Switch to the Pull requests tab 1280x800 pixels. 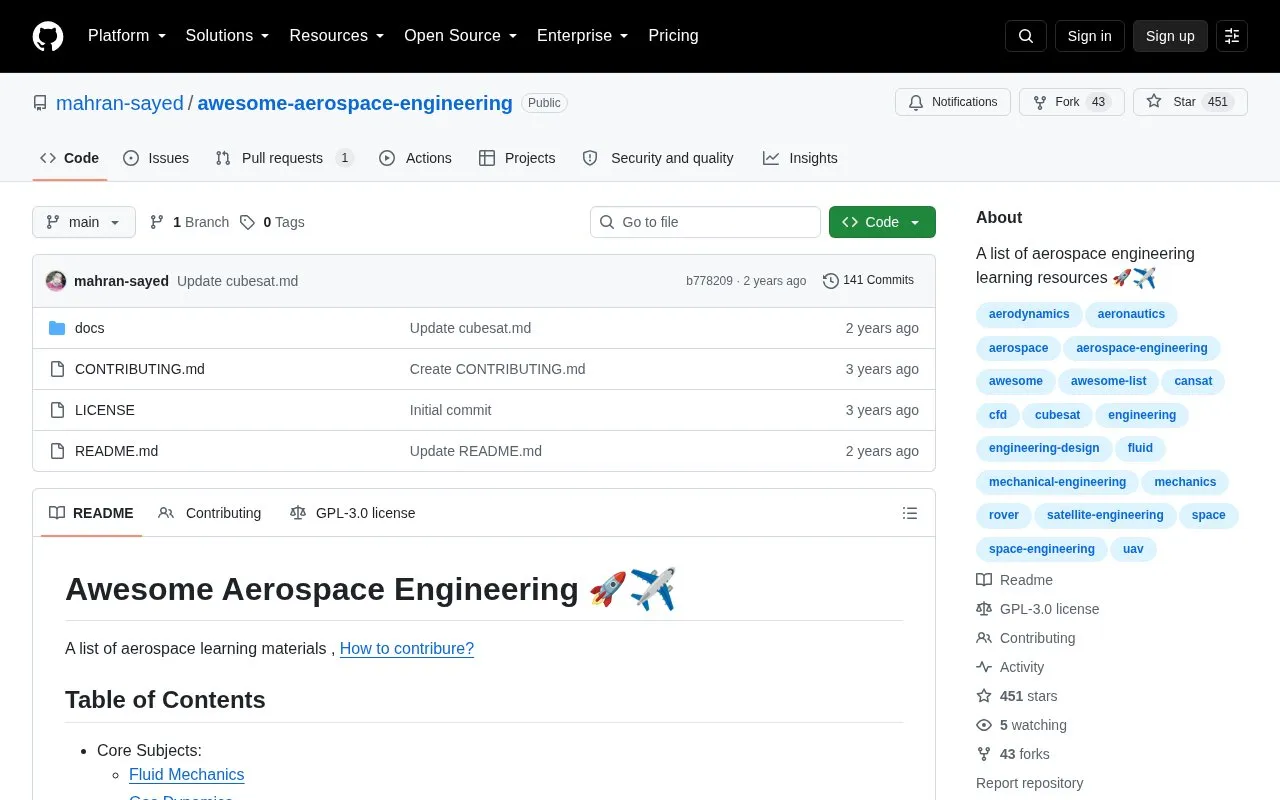pos(284,158)
